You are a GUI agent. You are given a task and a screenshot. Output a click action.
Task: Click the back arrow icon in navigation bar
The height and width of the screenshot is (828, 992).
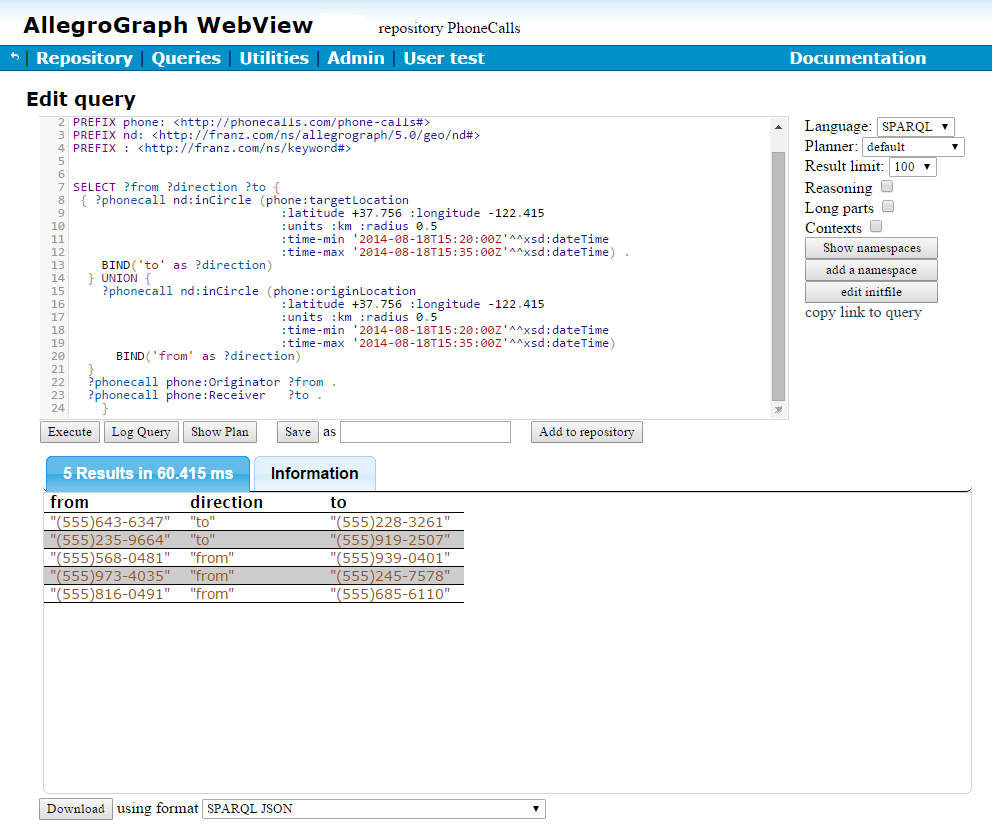[x=14, y=58]
